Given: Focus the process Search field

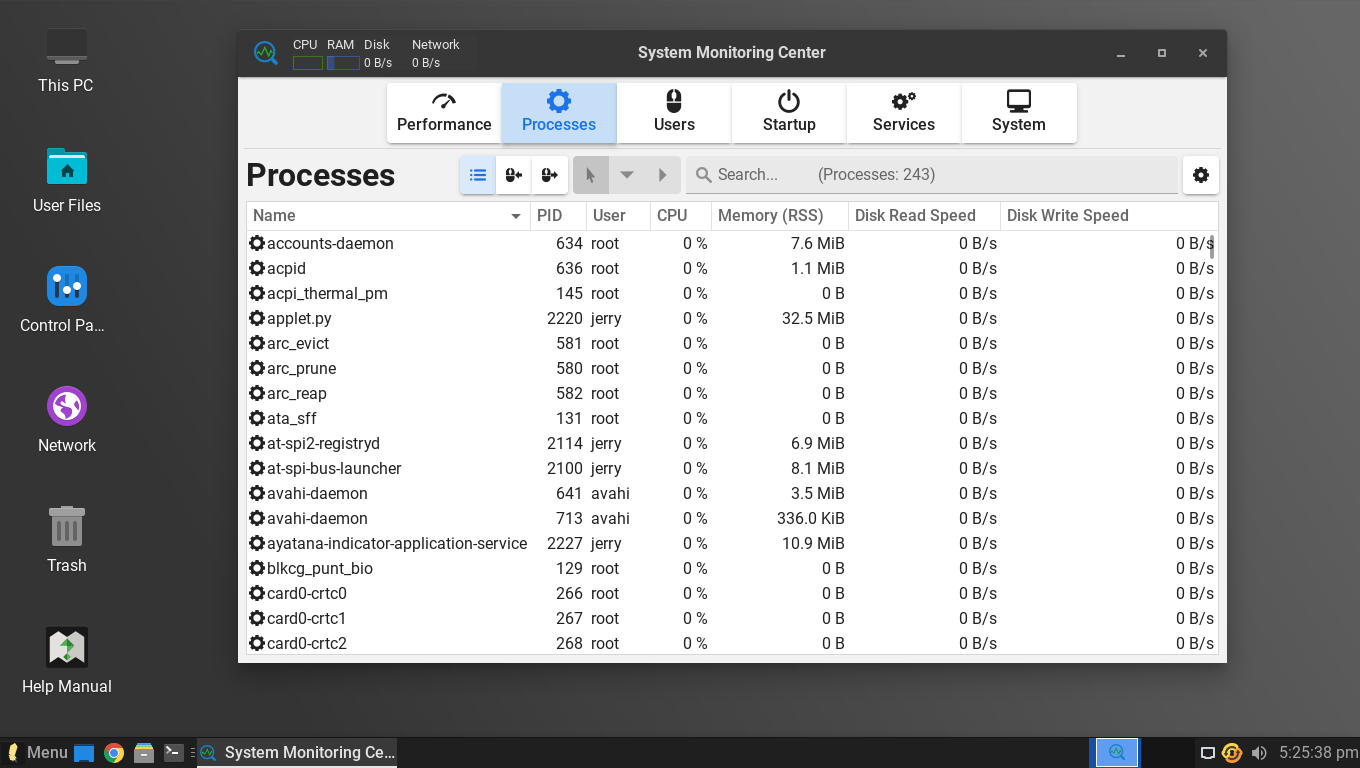Looking at the screenshot, I should (932, 175).
